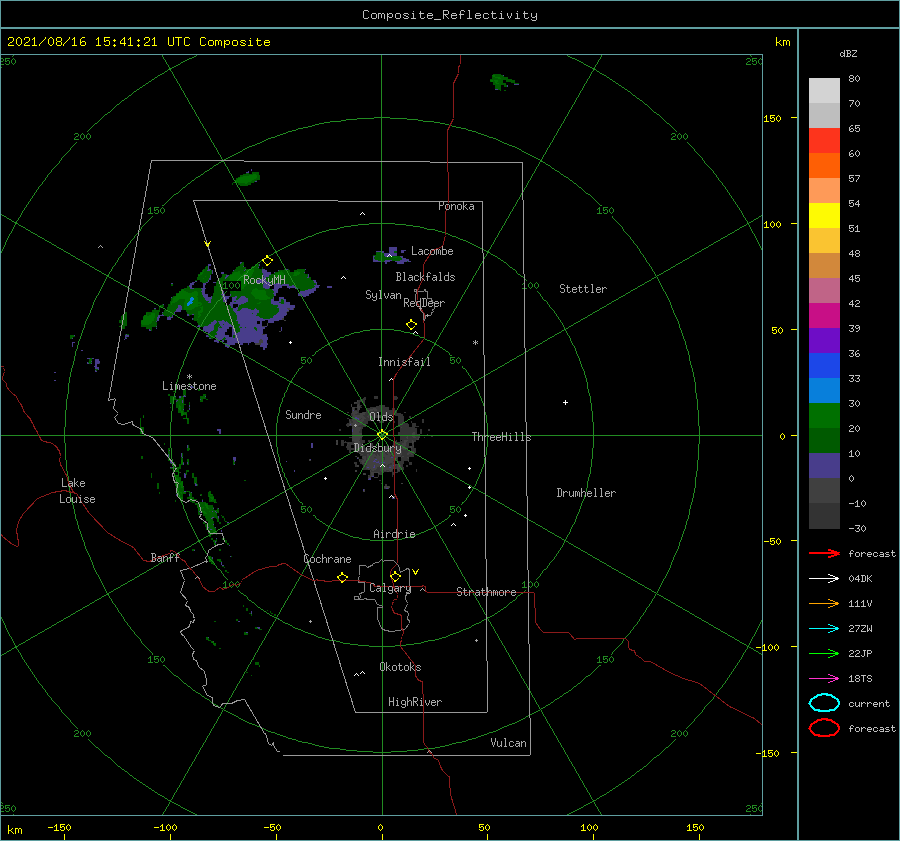Click the Airdrie label
900x841 pixels.
[x=394, y=534]
